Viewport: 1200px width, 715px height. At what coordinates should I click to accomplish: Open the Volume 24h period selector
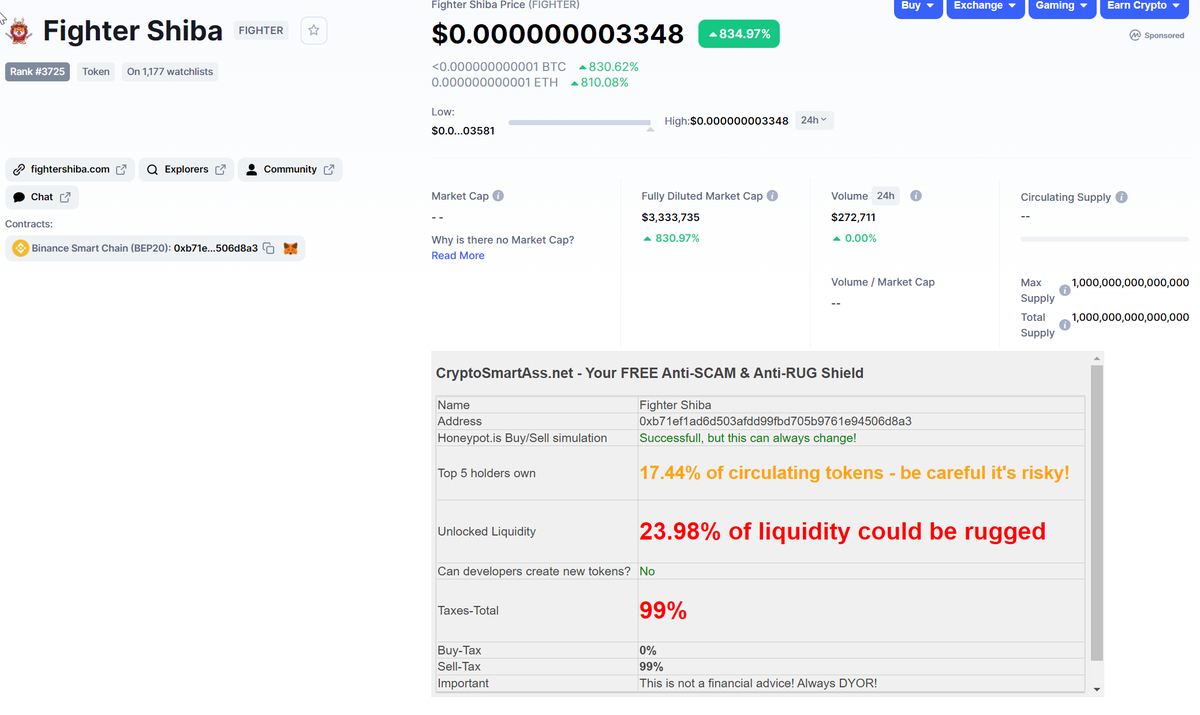(886, 196)
